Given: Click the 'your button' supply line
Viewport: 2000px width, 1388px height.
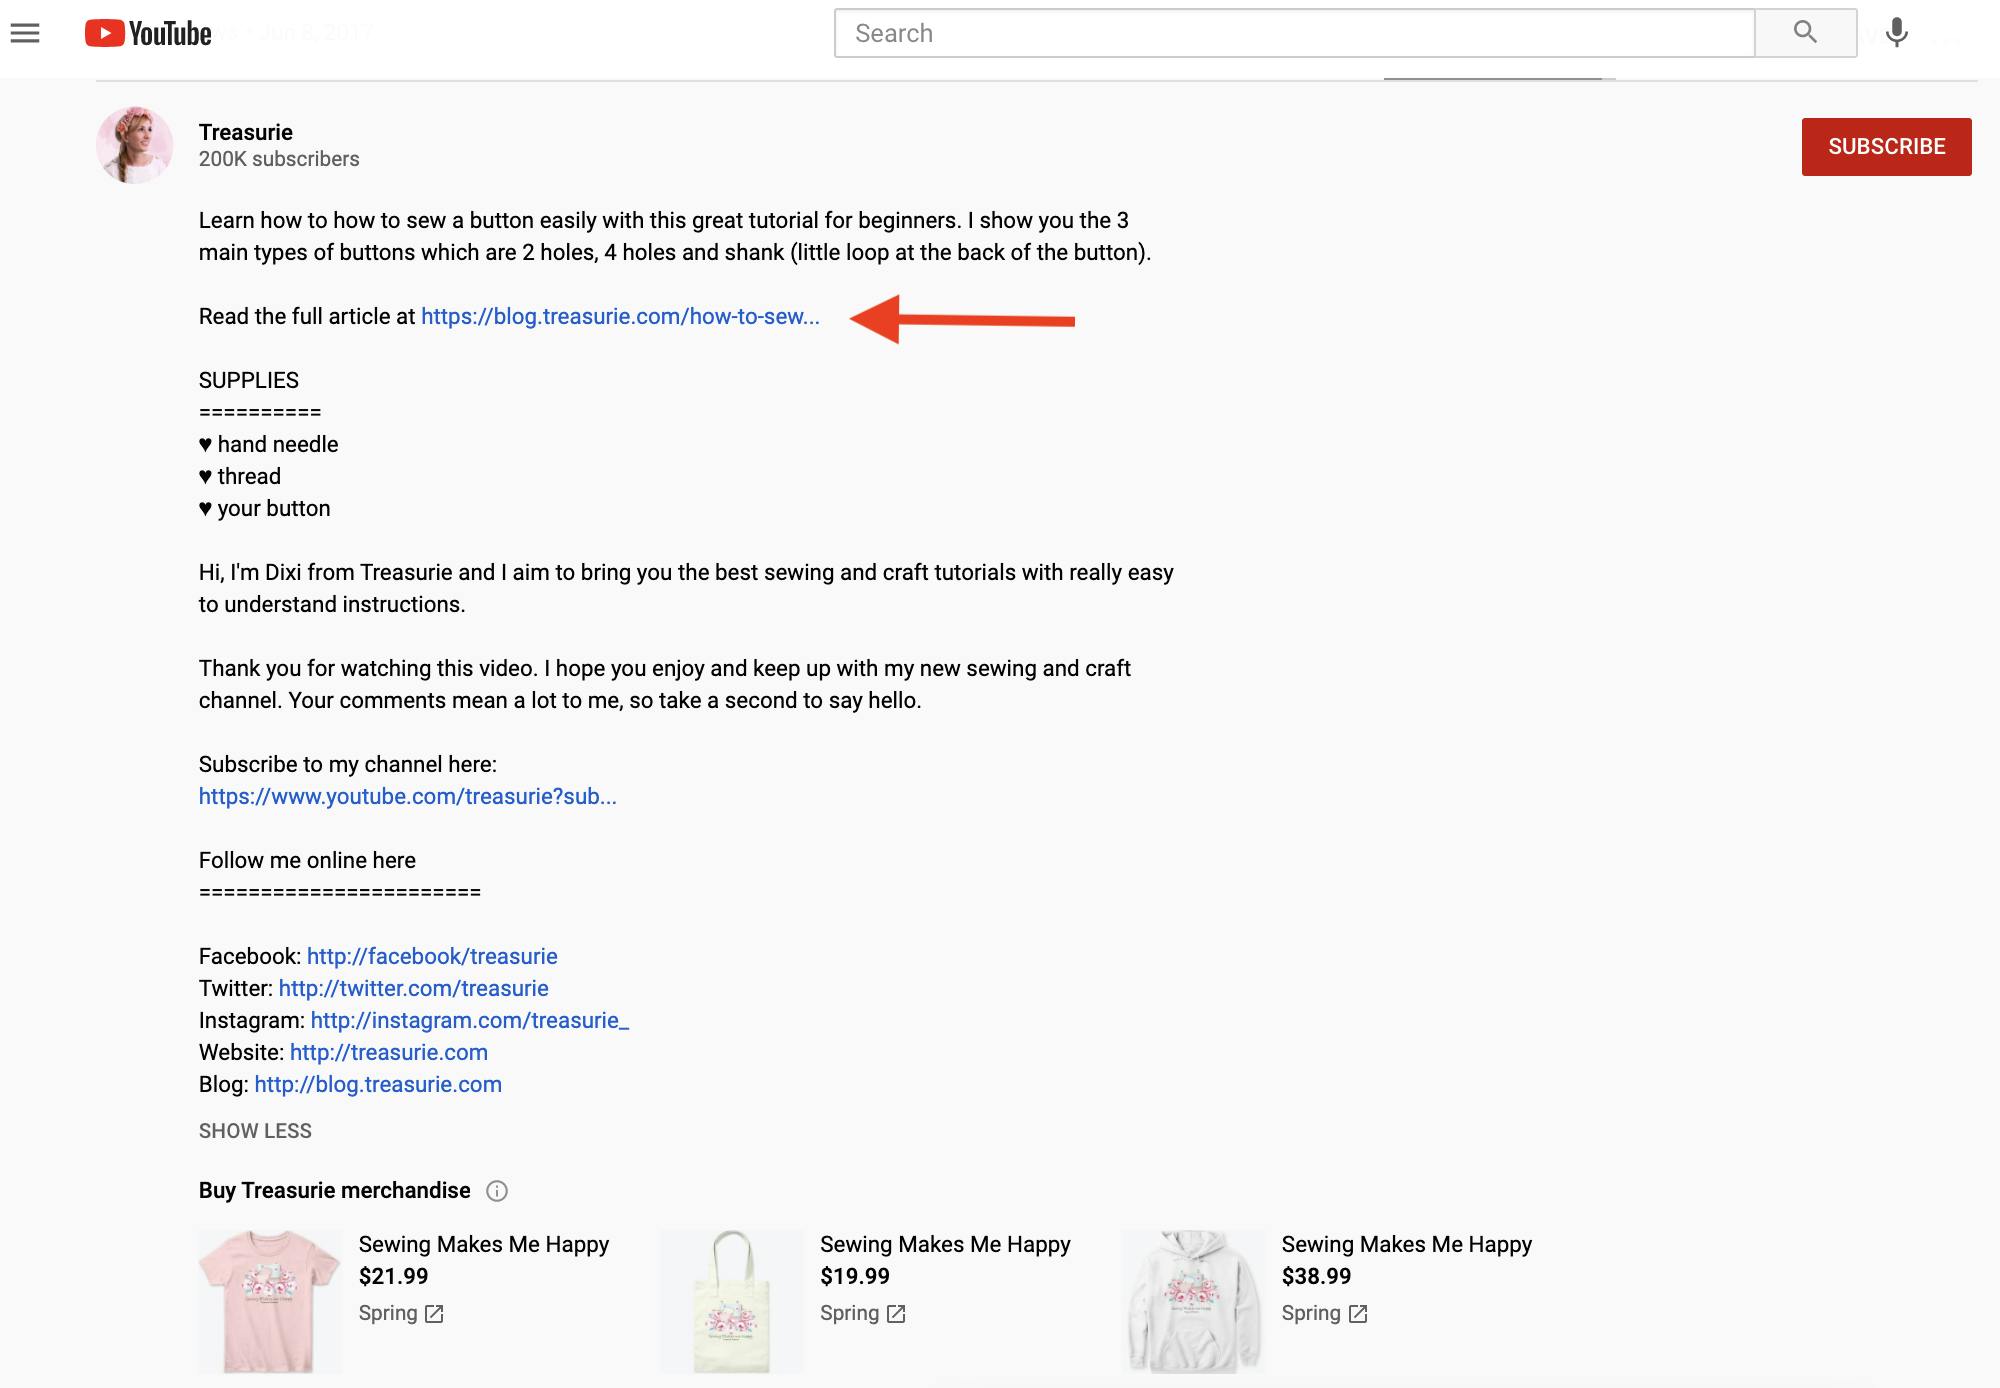Looking at the screenshot, I should (x=264, y=508).
